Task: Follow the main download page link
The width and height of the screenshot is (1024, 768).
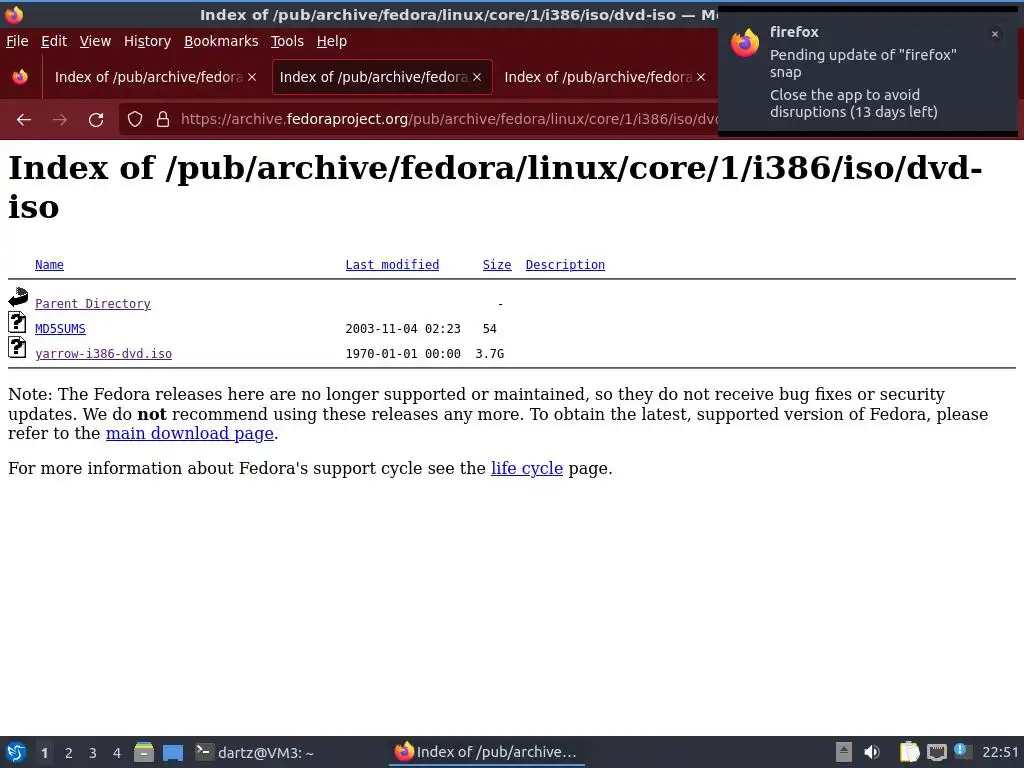Action: pyautogui.click(x=189, y=434)
